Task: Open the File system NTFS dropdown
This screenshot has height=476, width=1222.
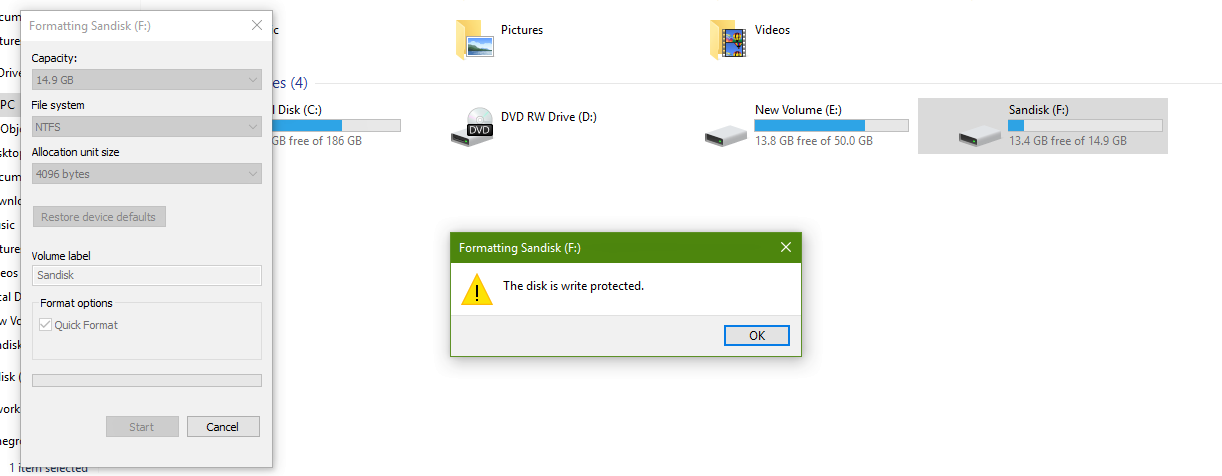Action: pos(146,127)
